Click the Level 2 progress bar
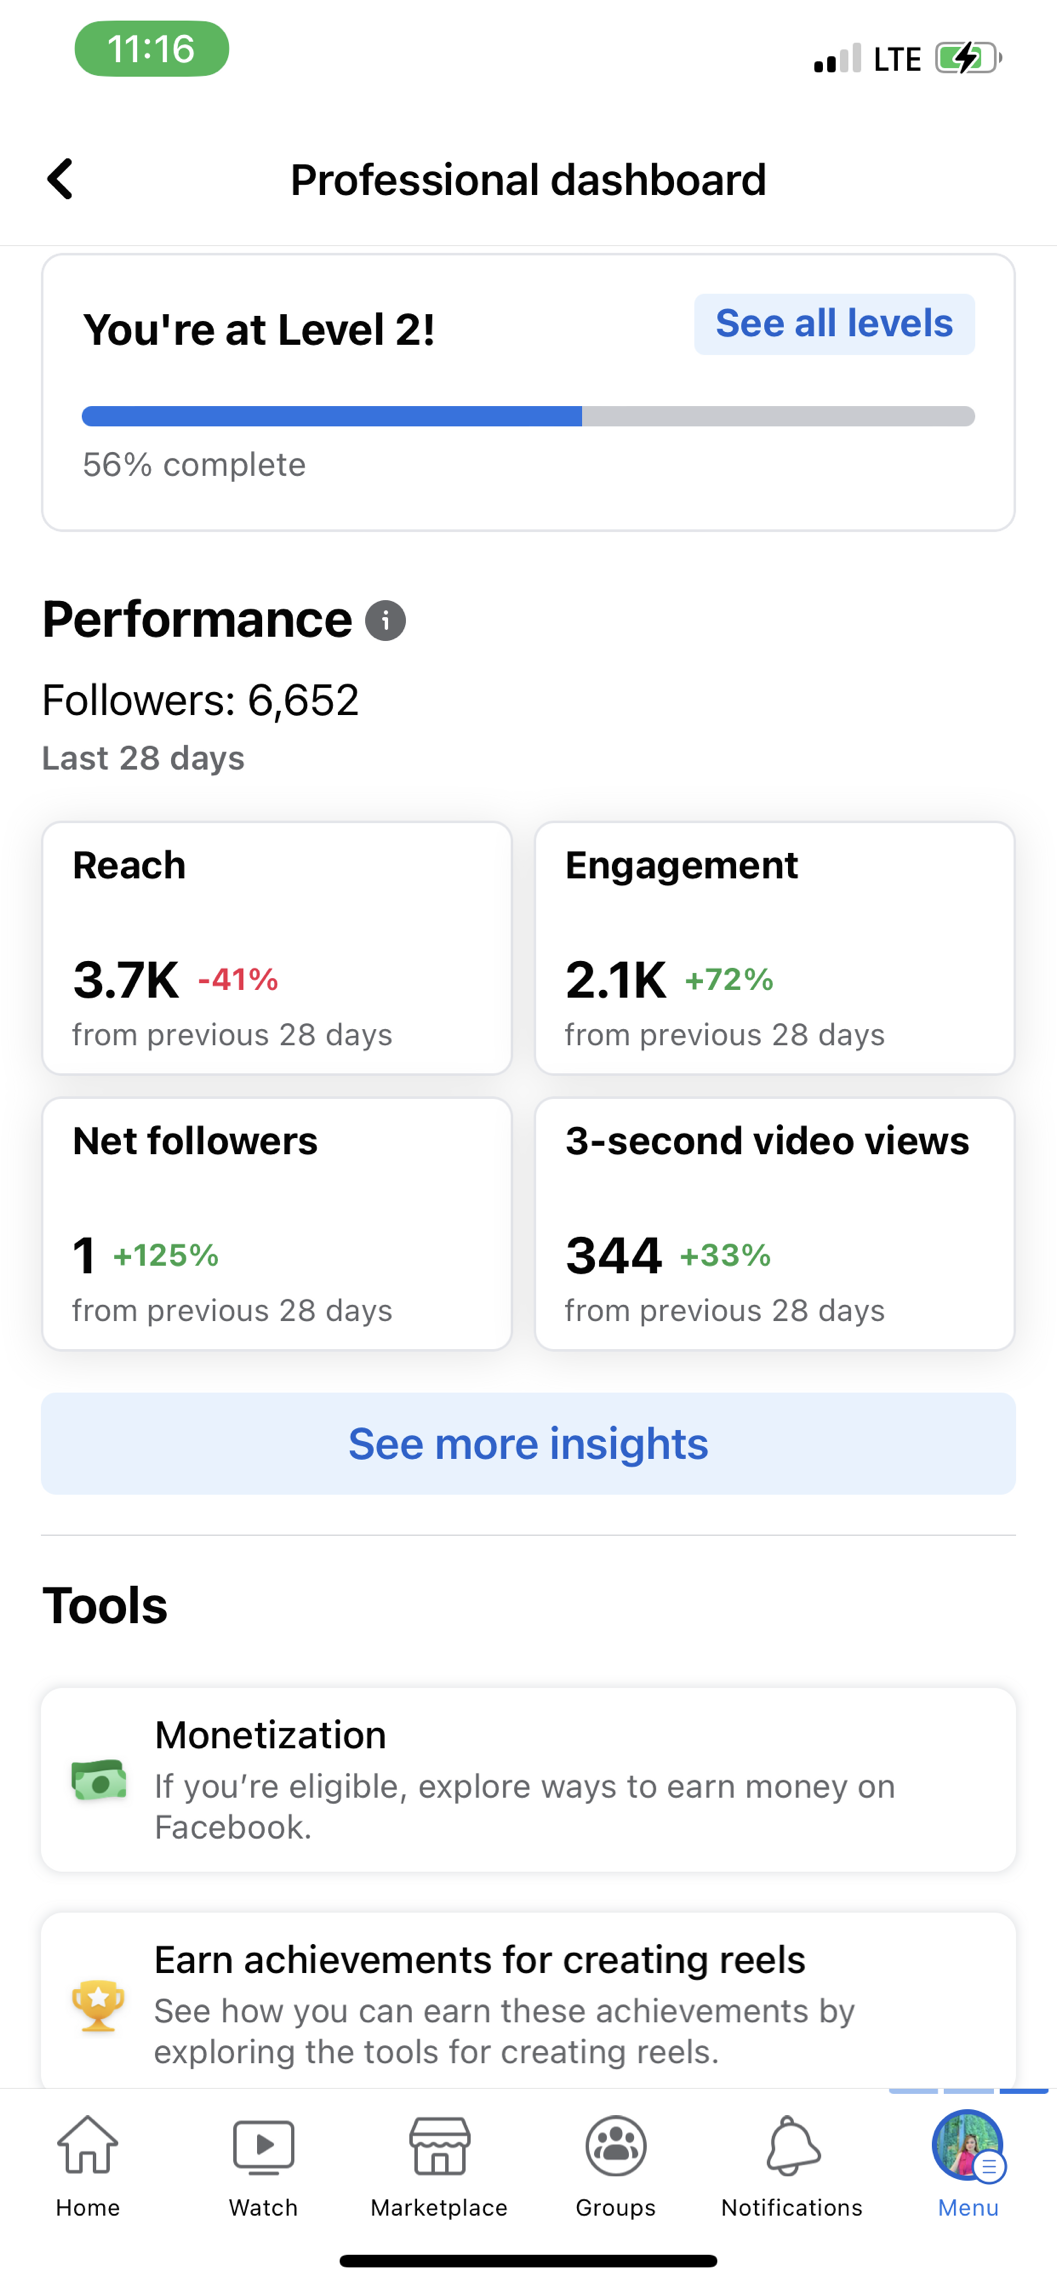 click(528, 417)
